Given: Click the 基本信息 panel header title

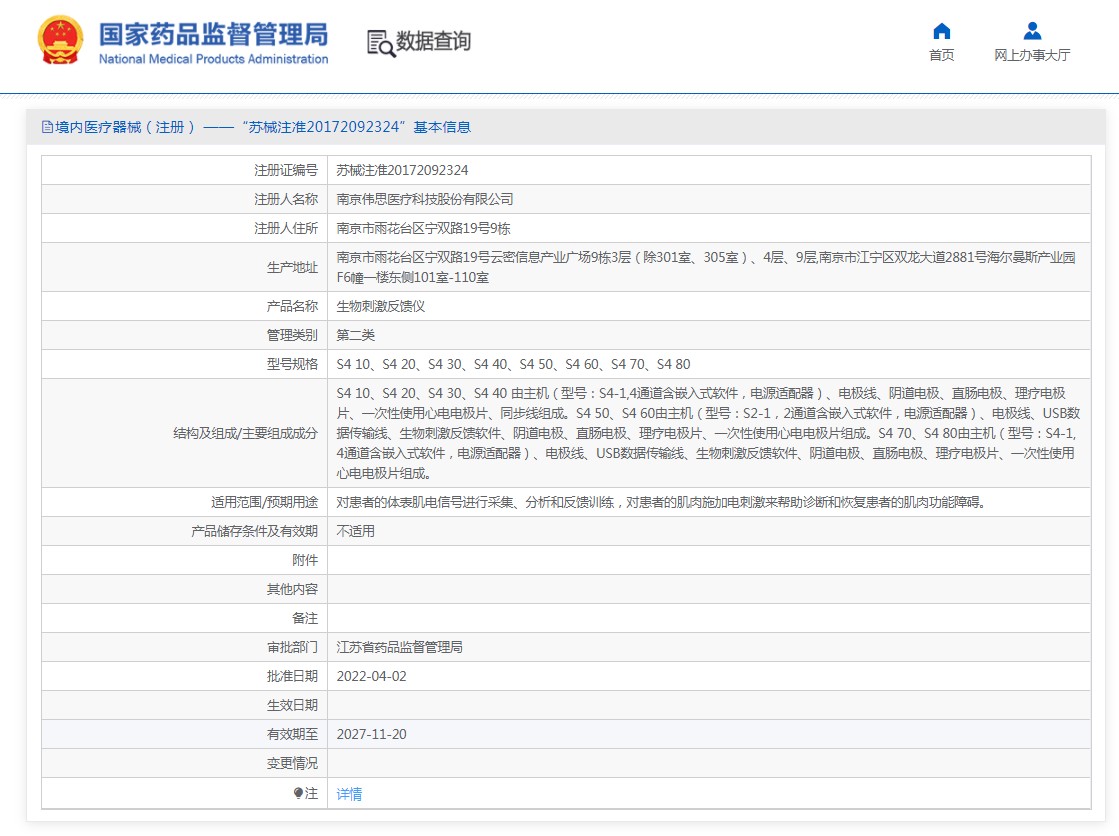Looking at the screenshot, I should 263,127.
